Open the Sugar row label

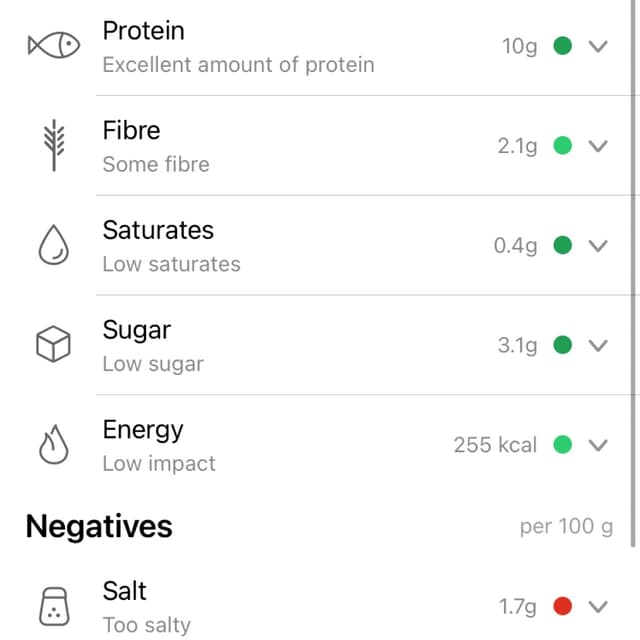[137, 330]
